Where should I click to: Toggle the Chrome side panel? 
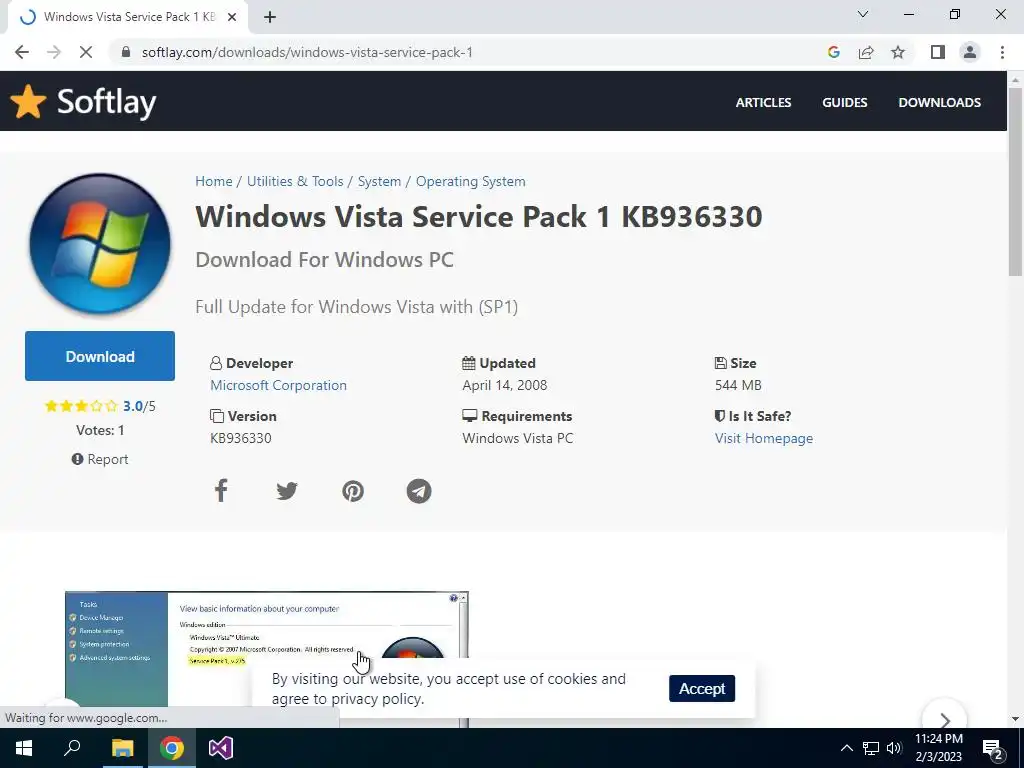pos(938,52)
